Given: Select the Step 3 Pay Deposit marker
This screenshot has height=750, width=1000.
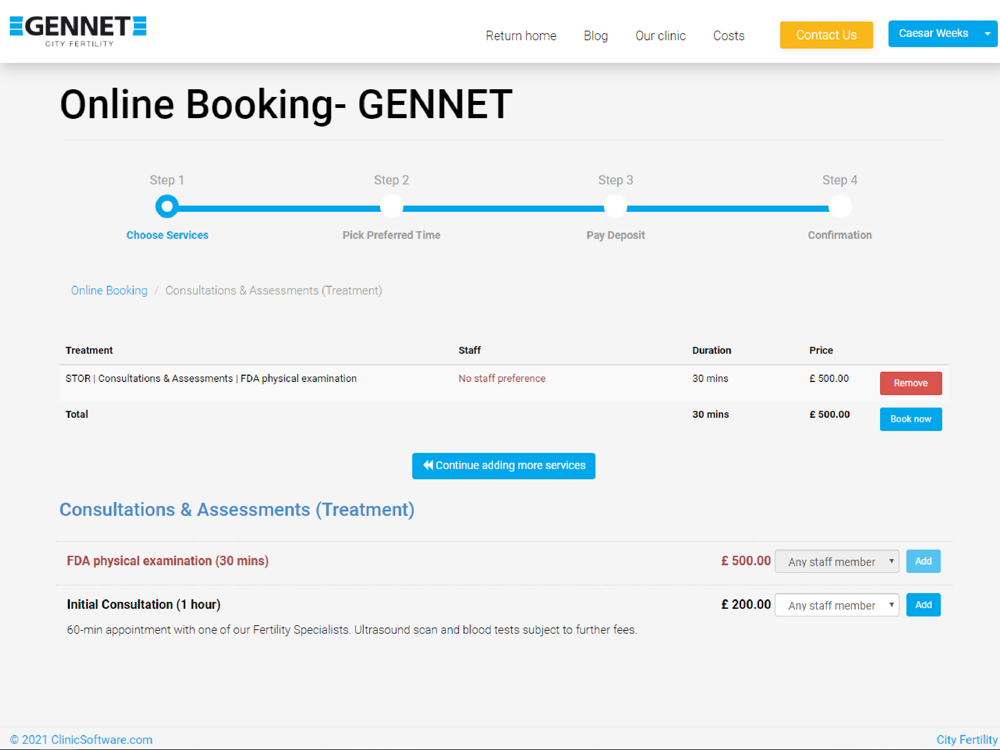Looking at the screenshot, I should pyautogui.click(x=615, y=207).
